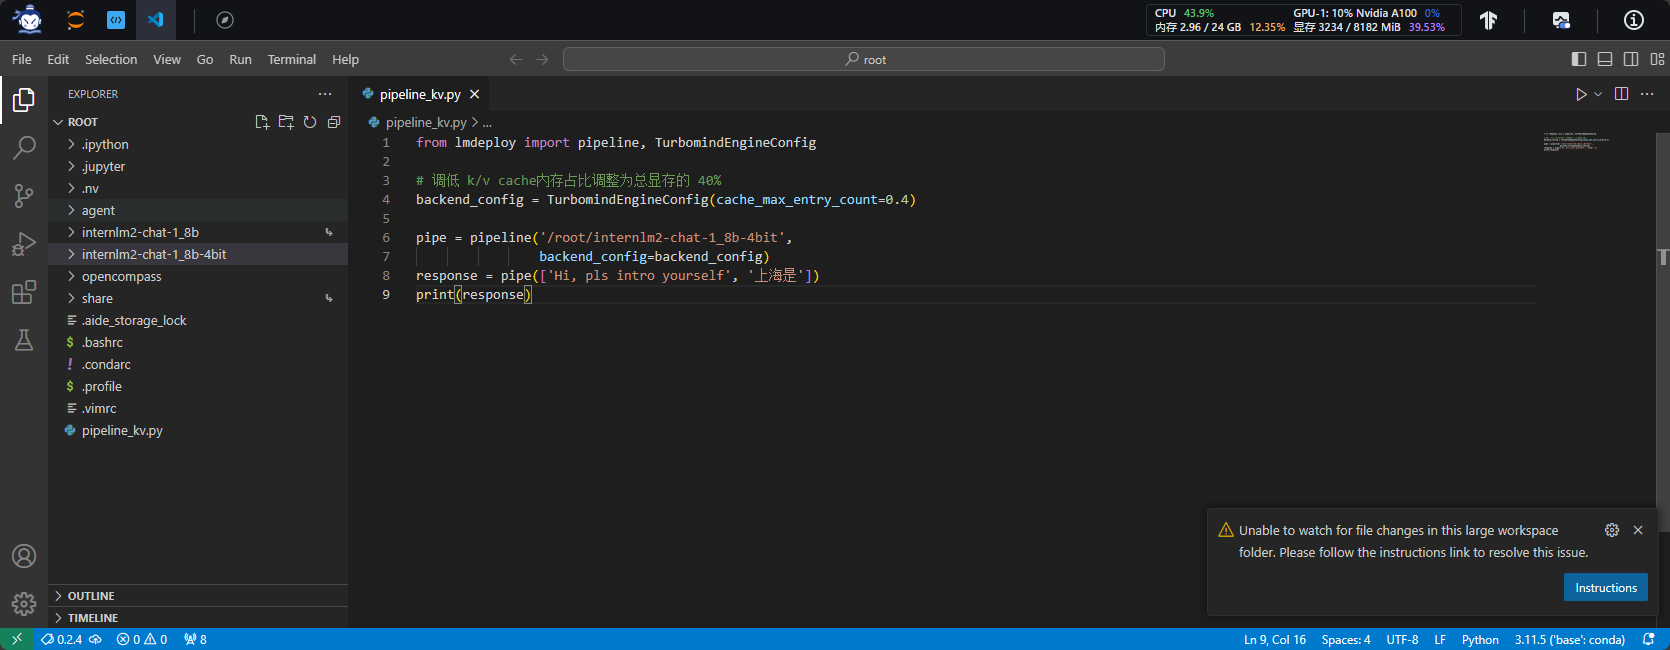
Task: Open the run options dropdown arrow
Action: [1598, 94]
